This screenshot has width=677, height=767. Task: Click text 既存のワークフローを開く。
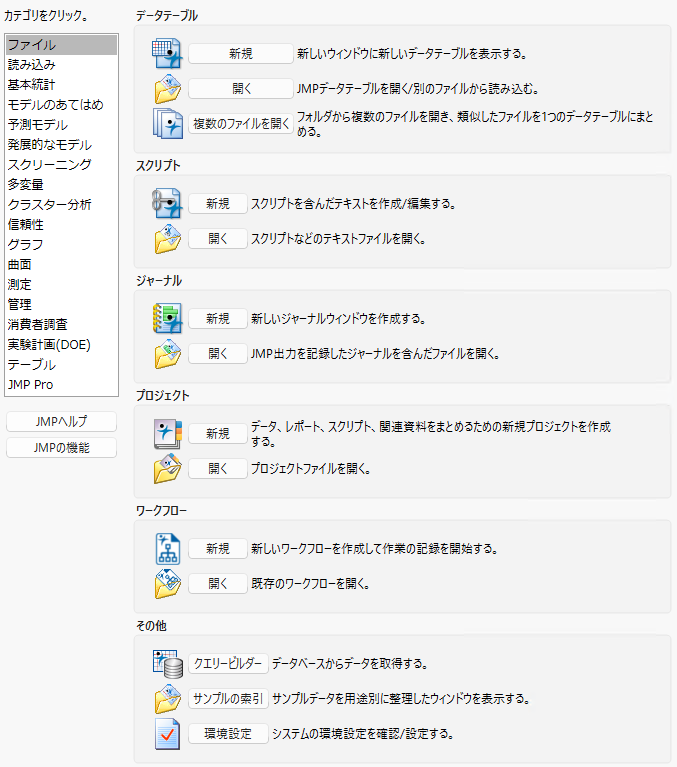[310, 584]
